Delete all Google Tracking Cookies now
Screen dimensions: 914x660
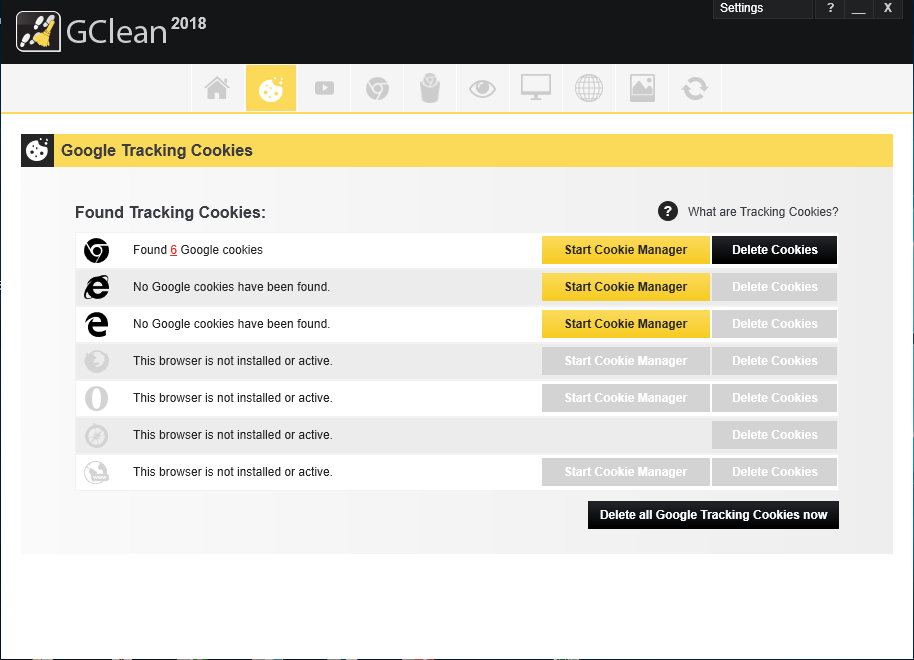[713, 515]
